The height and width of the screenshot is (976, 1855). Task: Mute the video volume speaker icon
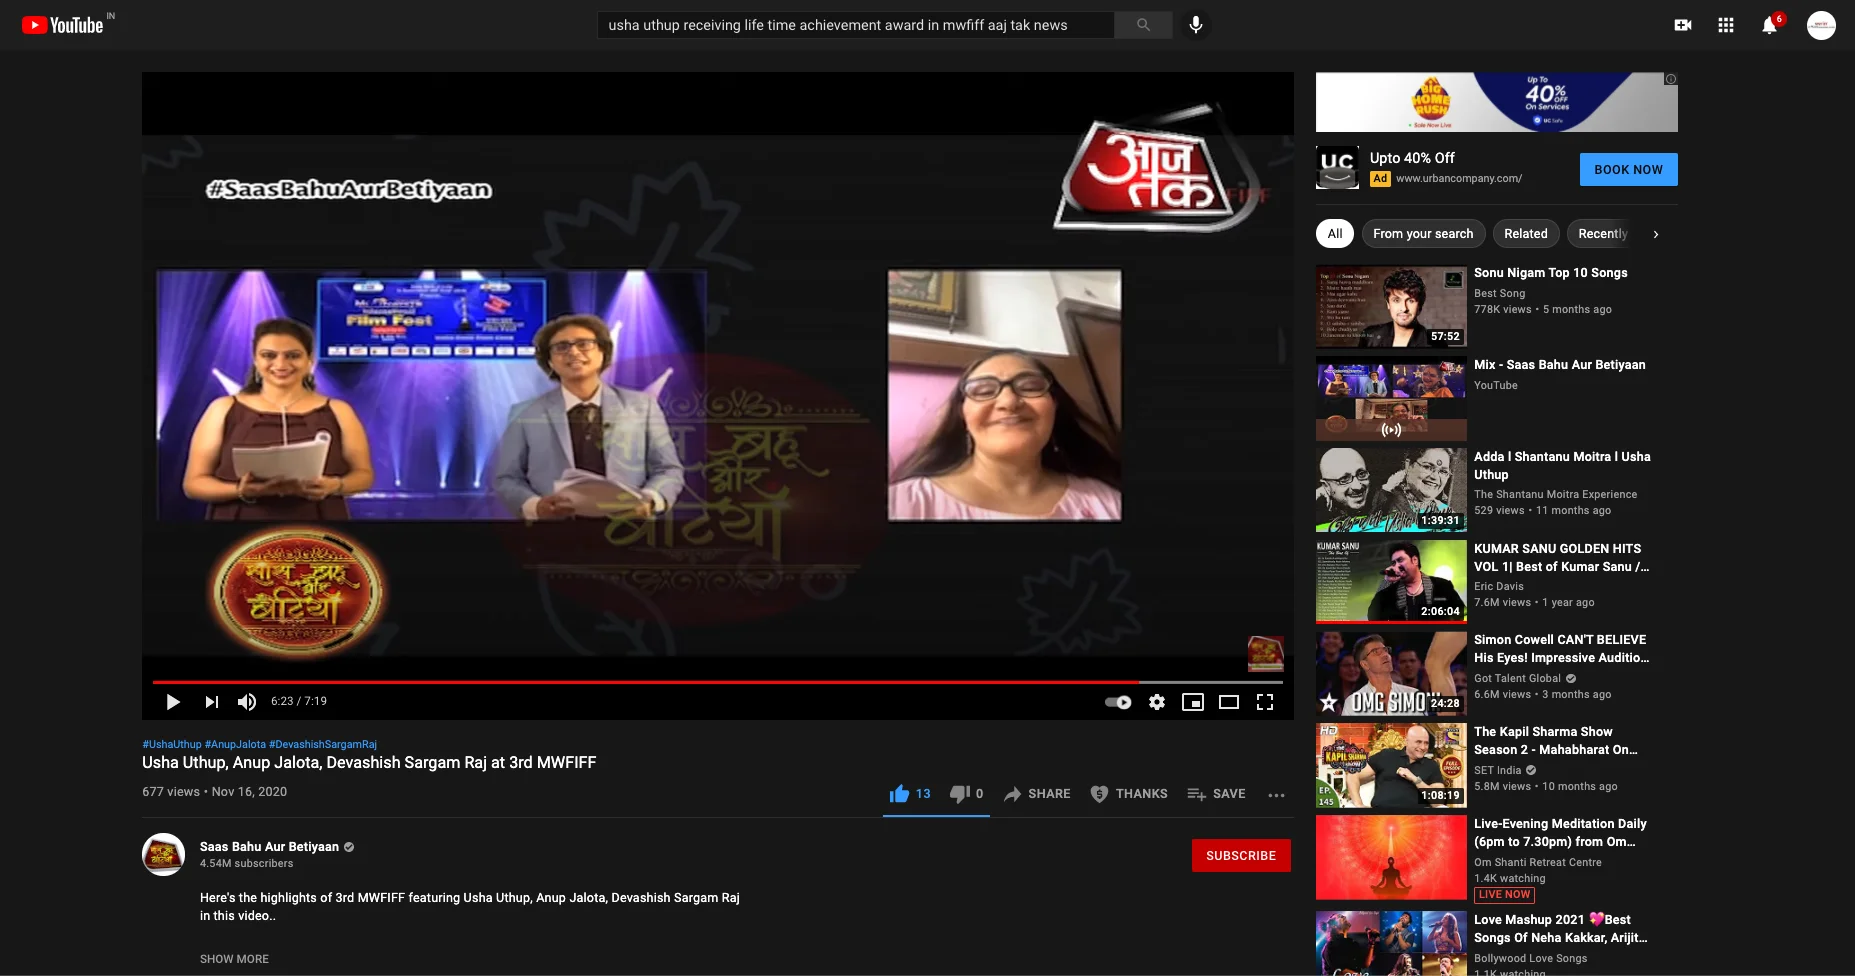247,702
